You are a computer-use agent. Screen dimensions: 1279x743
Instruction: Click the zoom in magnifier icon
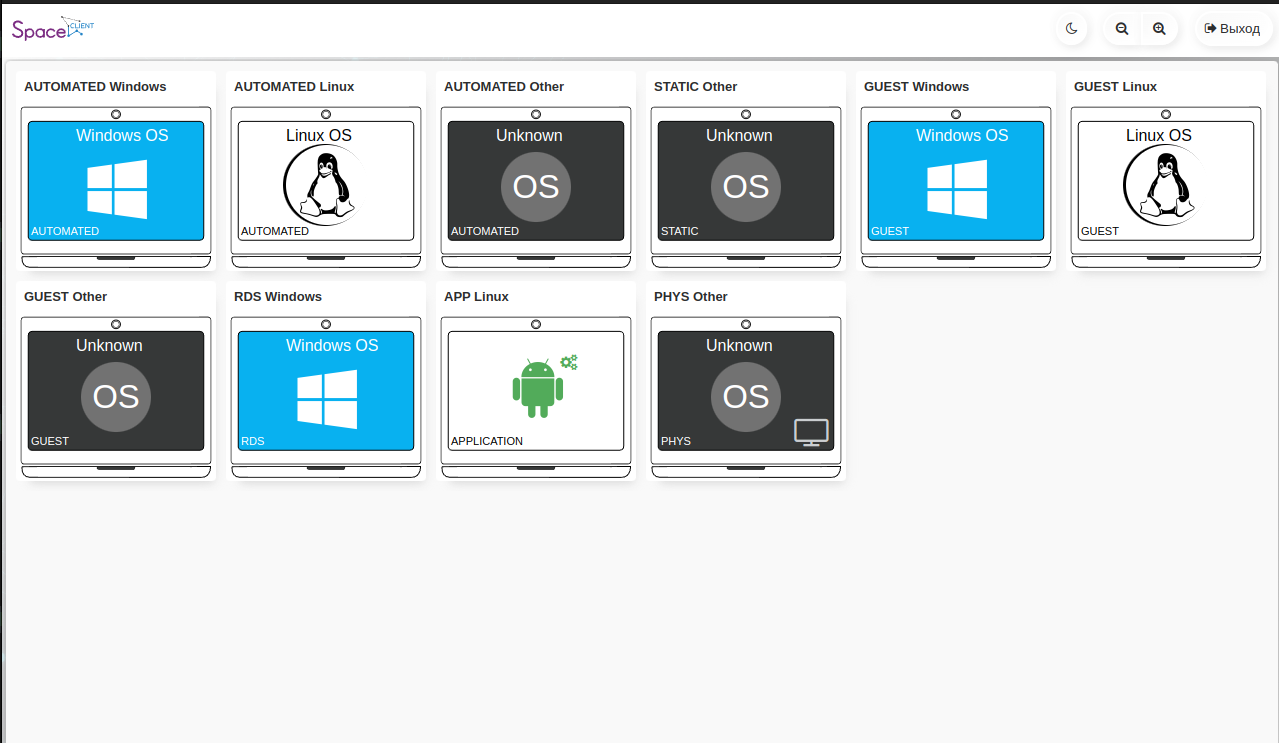click(x=1159, y=29)
